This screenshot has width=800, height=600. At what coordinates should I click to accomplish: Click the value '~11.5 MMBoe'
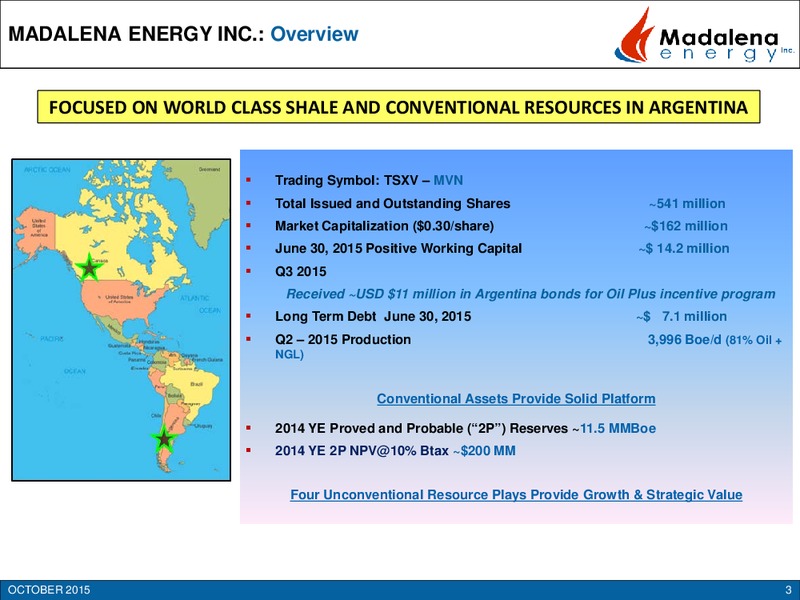click(614, 428)
